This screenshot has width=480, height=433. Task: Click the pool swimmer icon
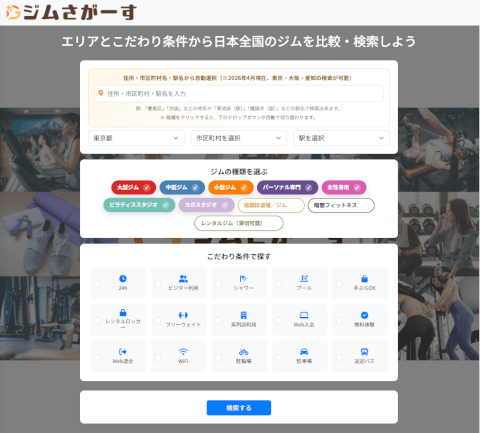(304, 278)
